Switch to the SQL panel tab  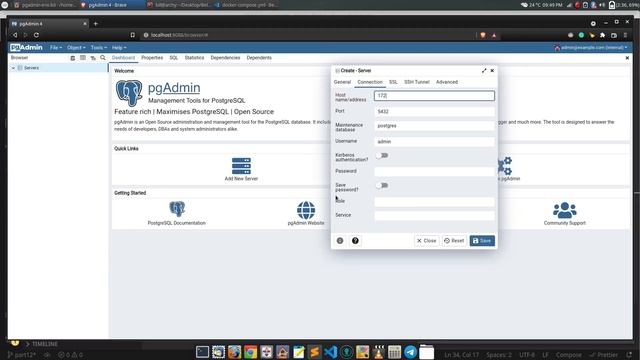click(x=173, y=58)
